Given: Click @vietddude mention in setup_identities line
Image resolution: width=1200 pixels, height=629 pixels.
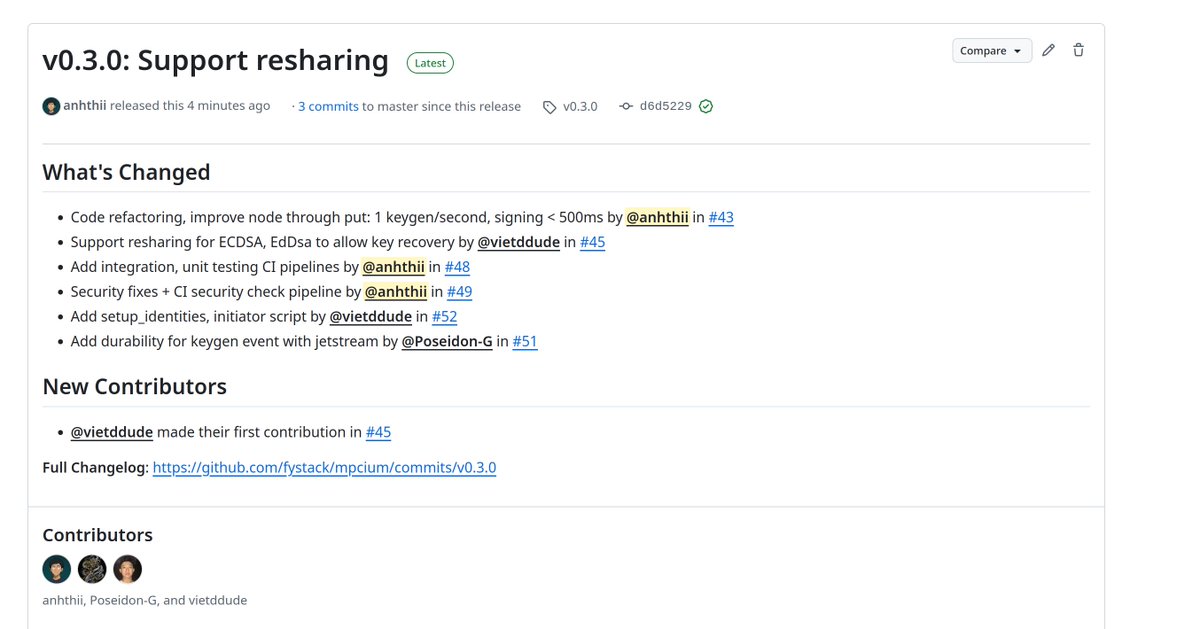Looking at the screenshot, I should pos(370,316).
